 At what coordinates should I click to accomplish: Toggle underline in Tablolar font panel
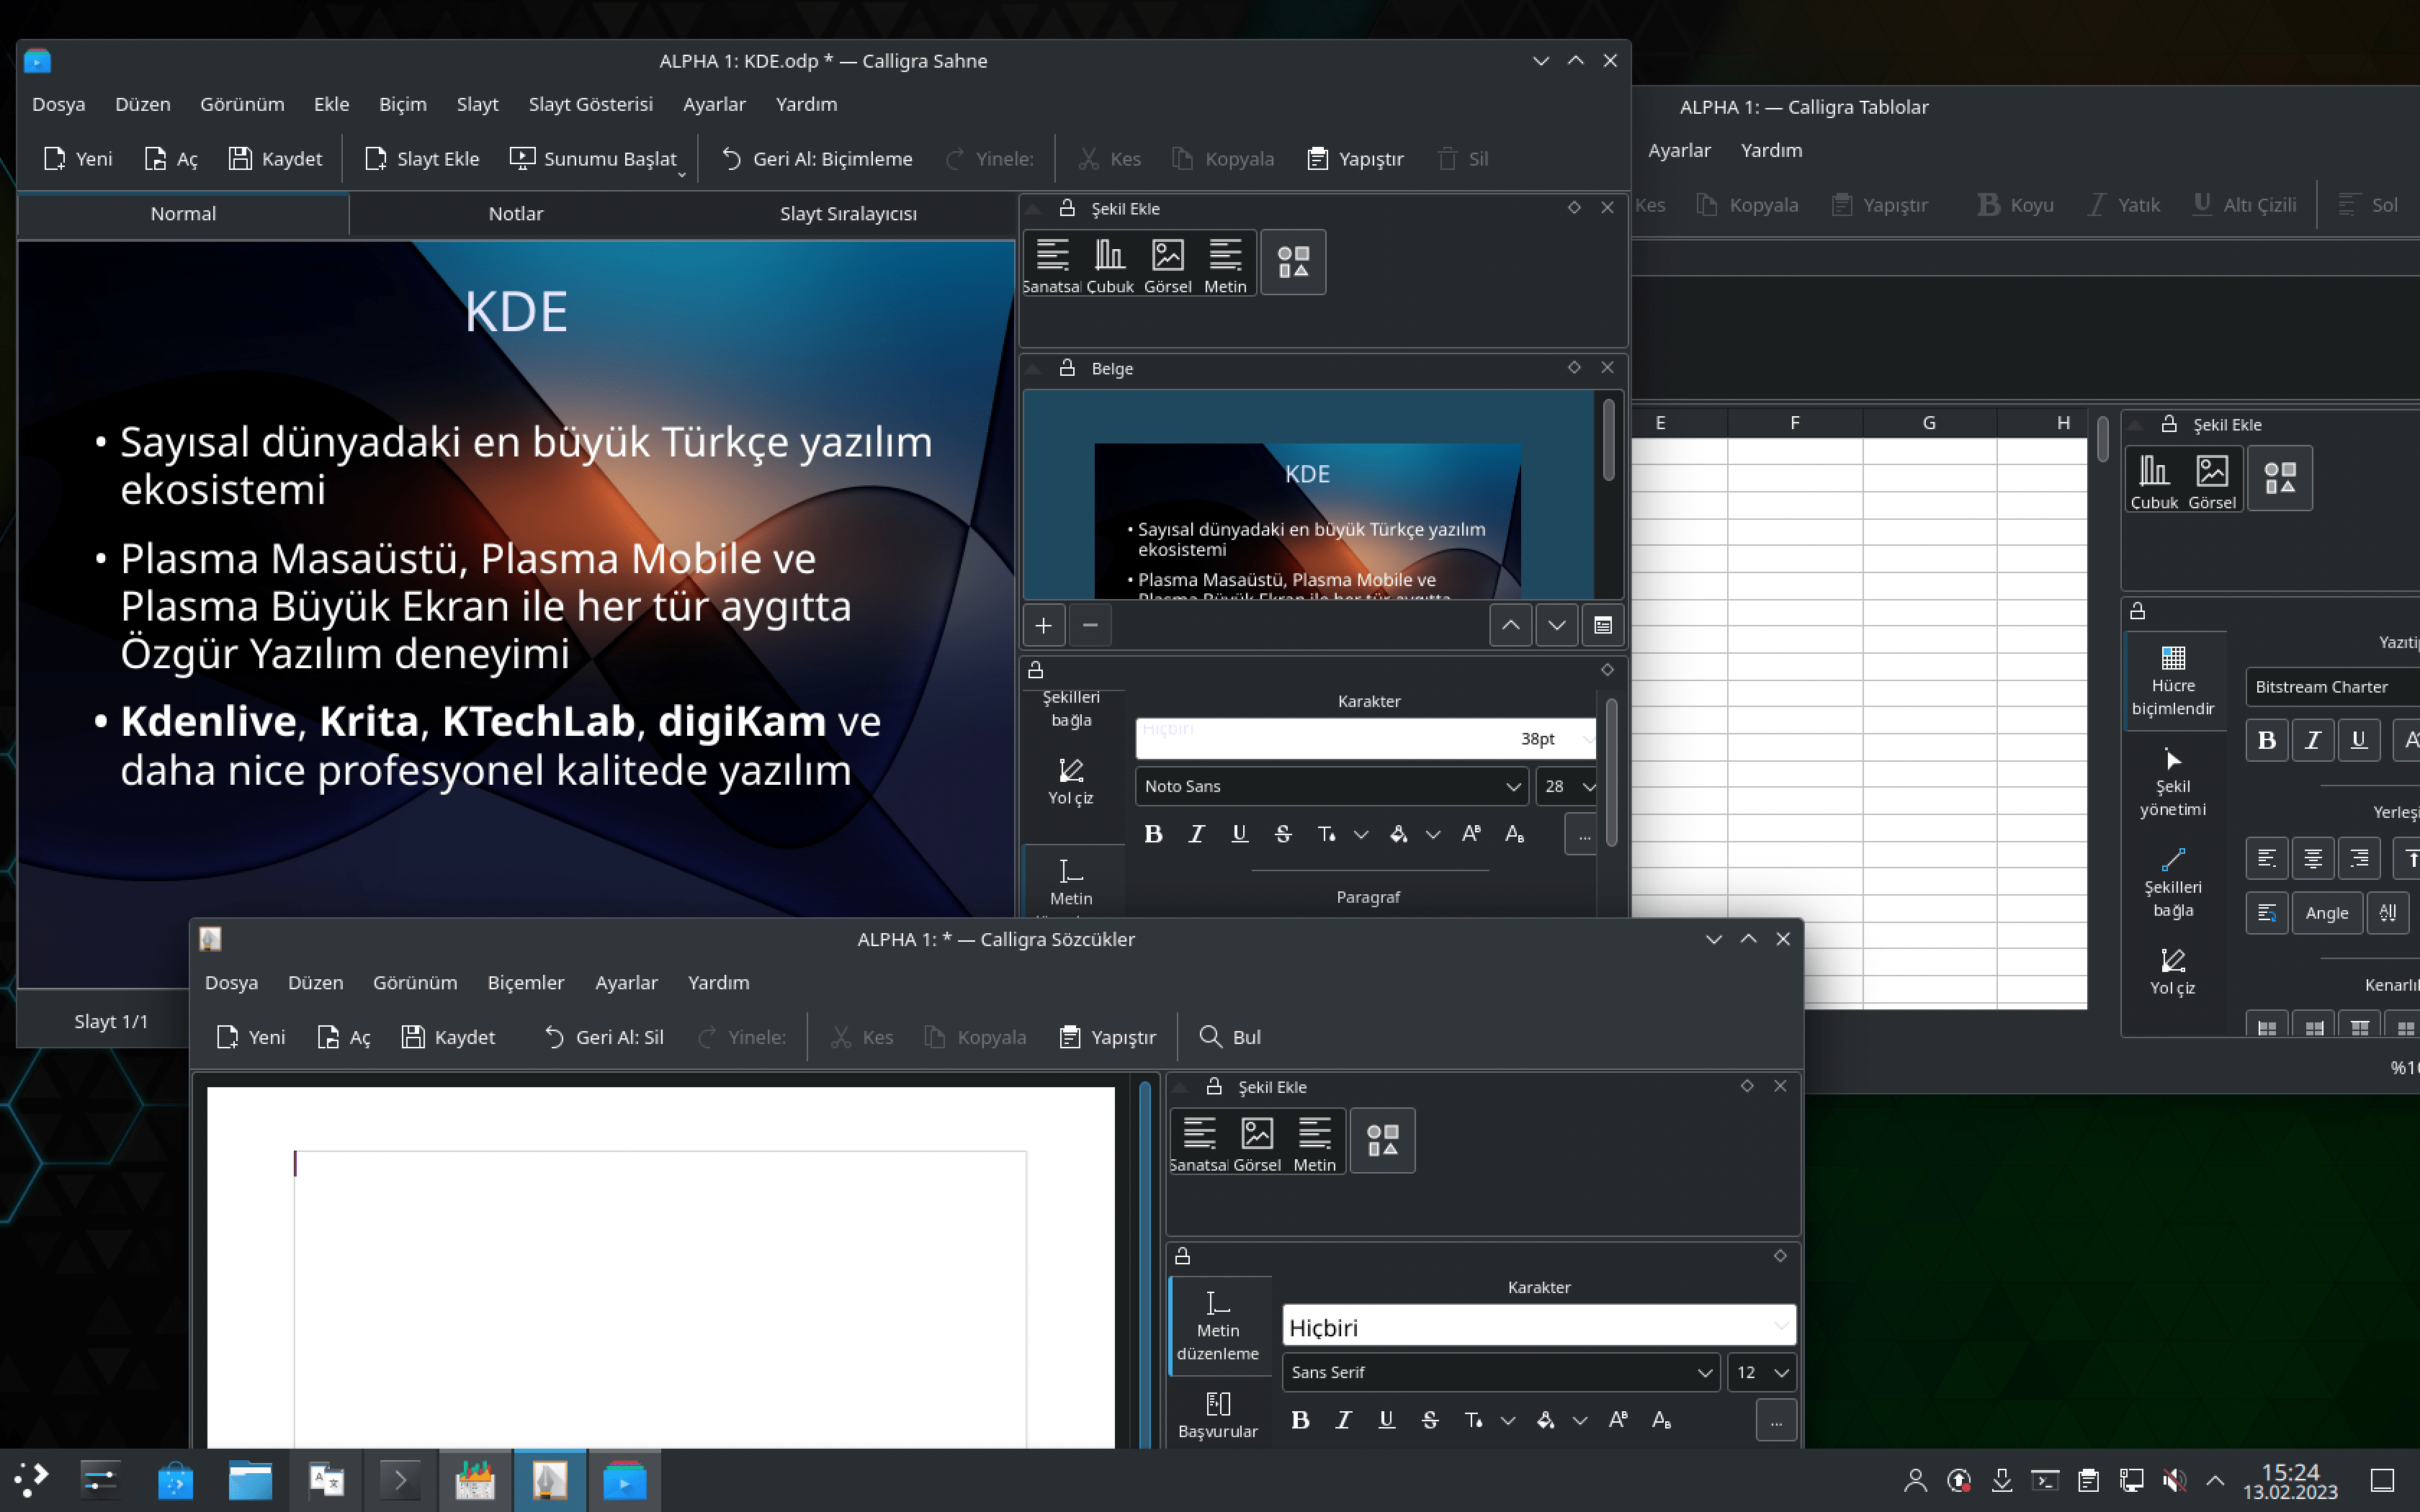click(x=2358, y=740)
